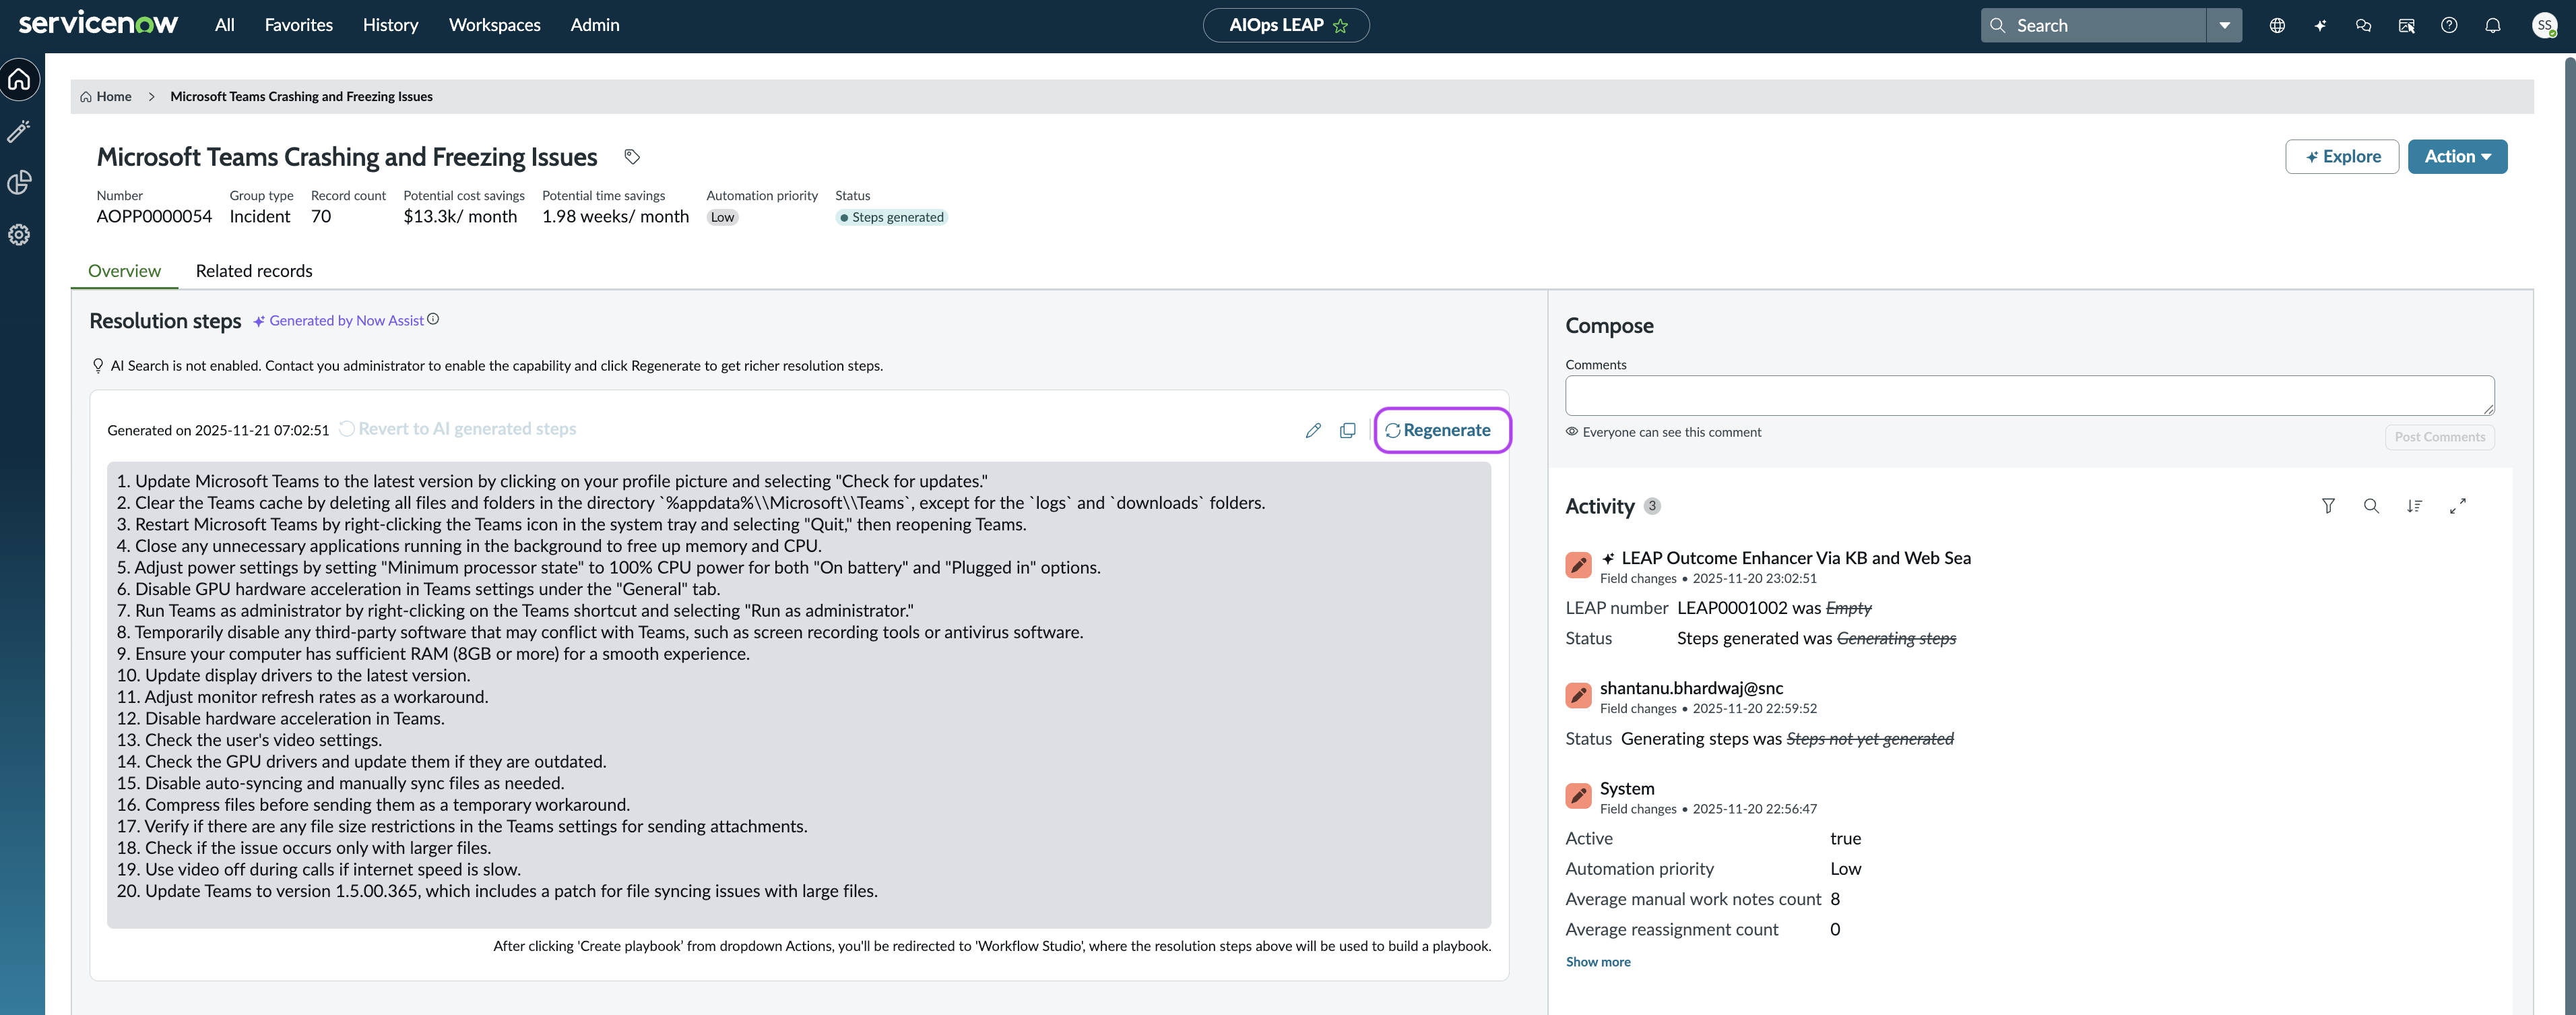Change Activity sort order
Image resolution: width=2576 pixels, height=1015 pixels.
(2414, 506)
